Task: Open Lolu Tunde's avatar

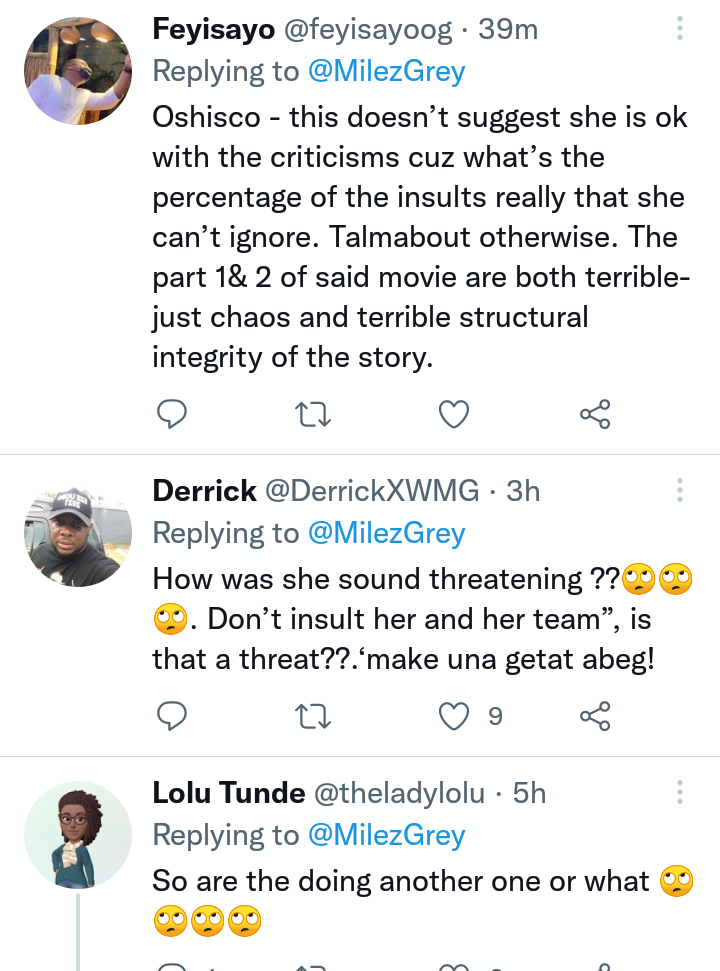Action: 78,835
